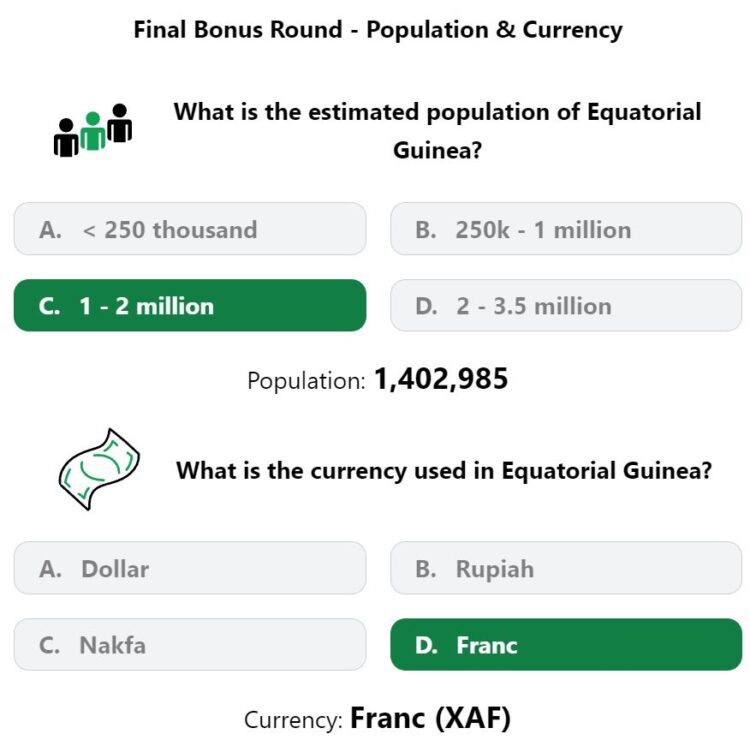750x740 pixels.
Task: Click the Final Bonus Round heading
Action: pyautogui.click(x=378, y=30)
